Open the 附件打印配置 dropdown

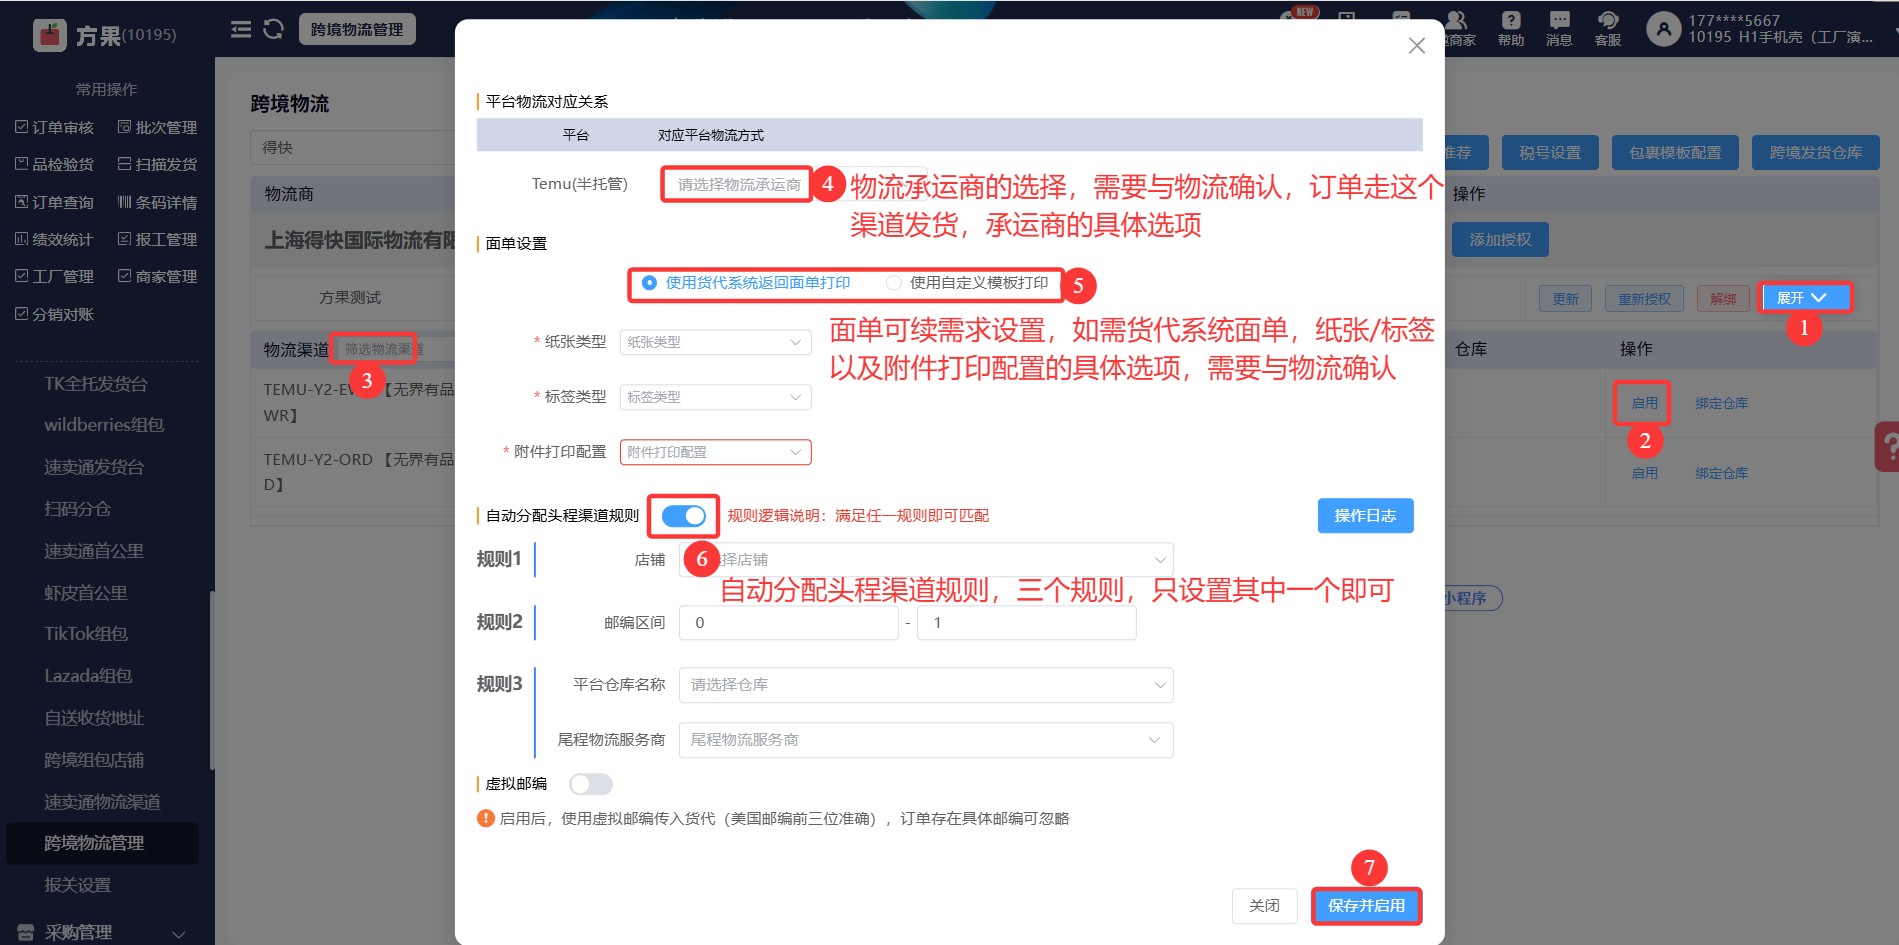click(x=716, y=452)
